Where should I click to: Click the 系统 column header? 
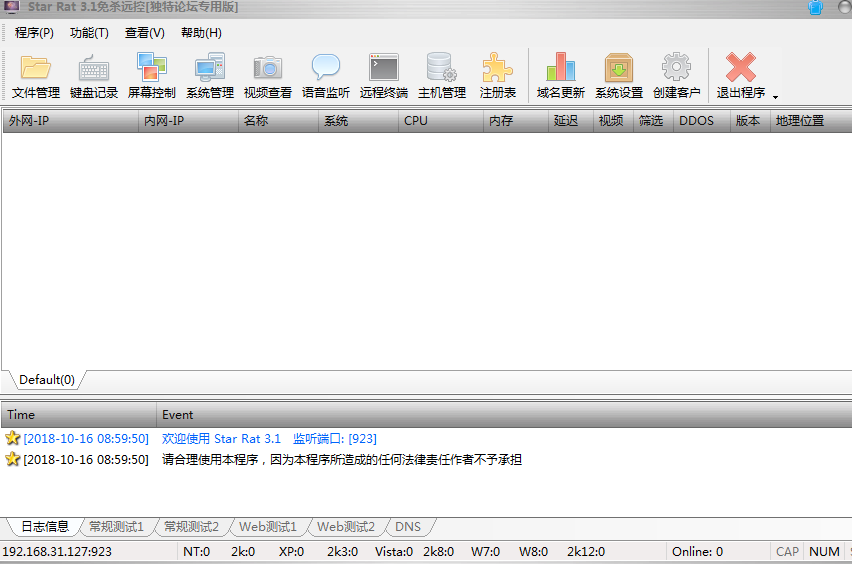358,121
